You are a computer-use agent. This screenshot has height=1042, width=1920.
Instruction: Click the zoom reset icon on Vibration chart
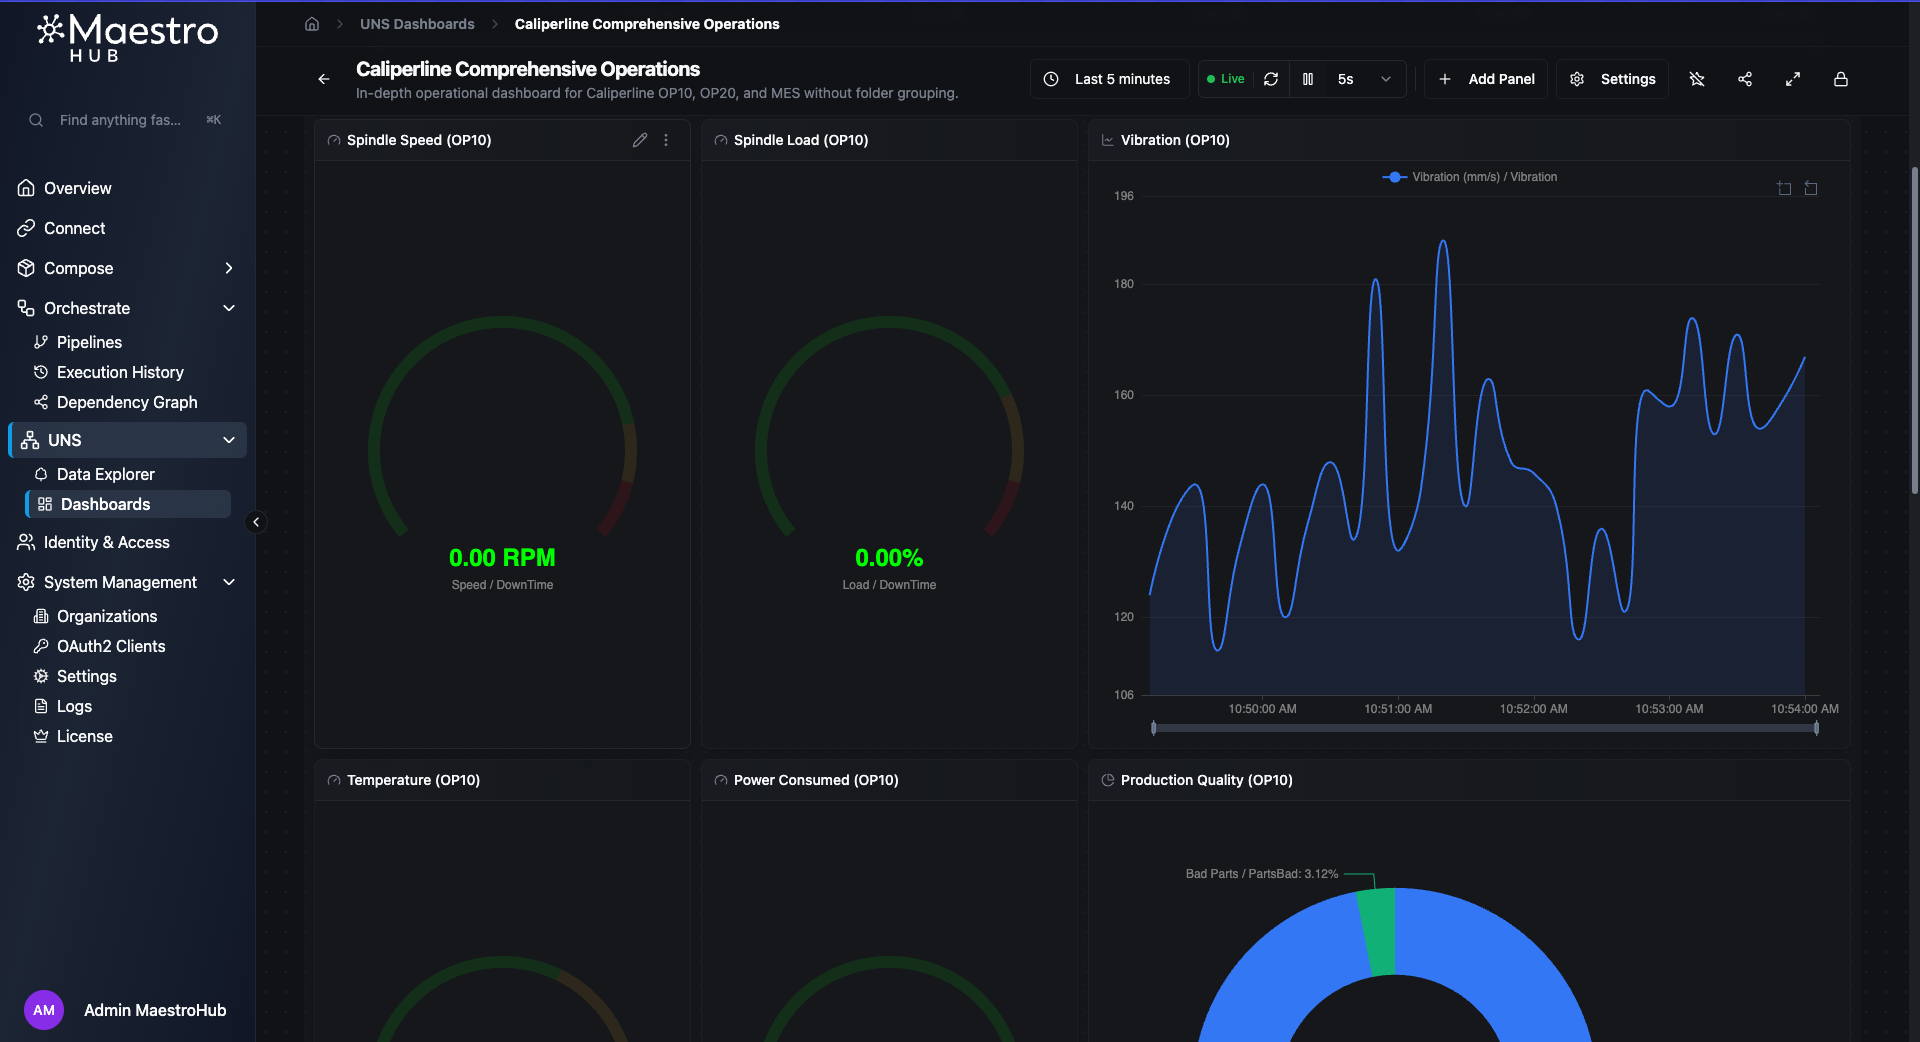coord(1811,188)
